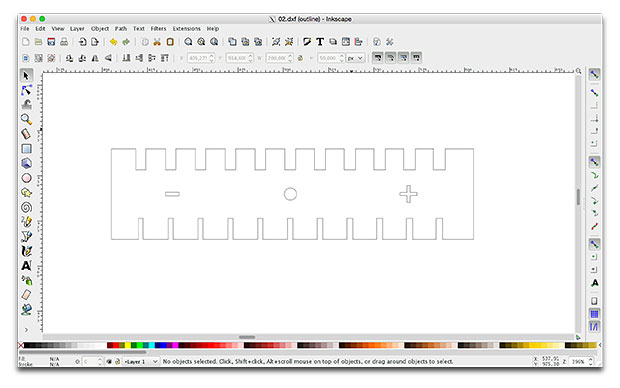
Task: Click the Import icon
Action: pos(82,42)
